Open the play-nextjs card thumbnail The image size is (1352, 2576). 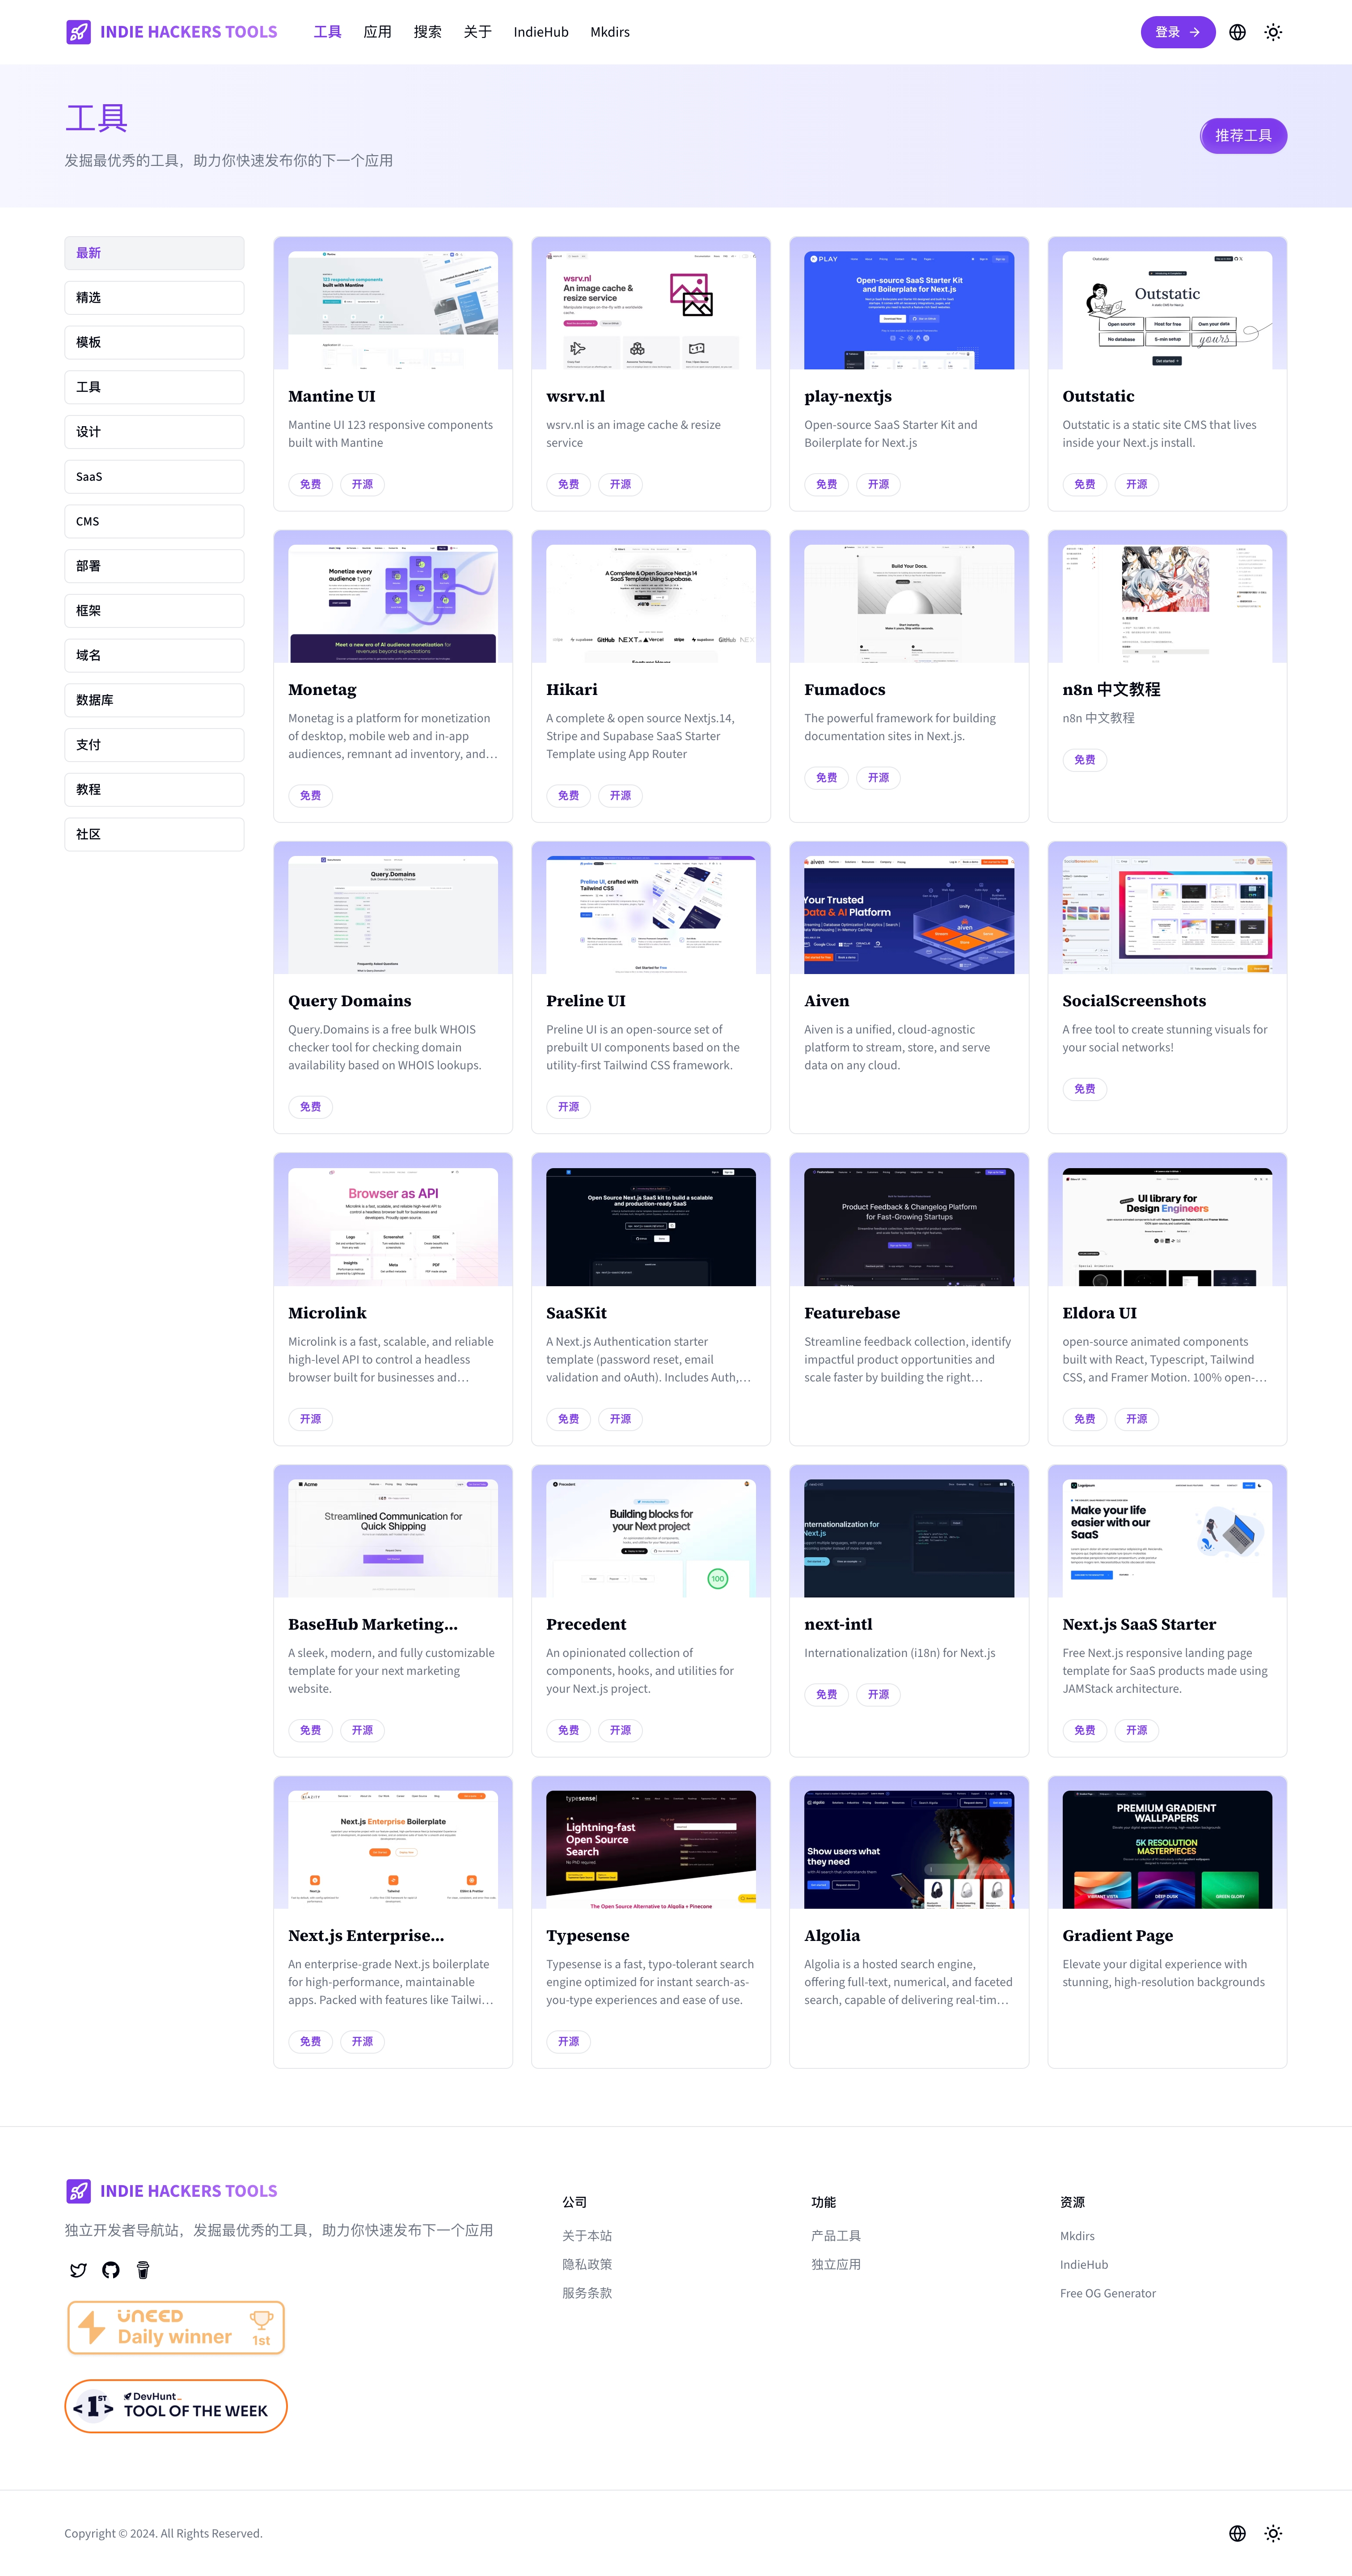909,310
